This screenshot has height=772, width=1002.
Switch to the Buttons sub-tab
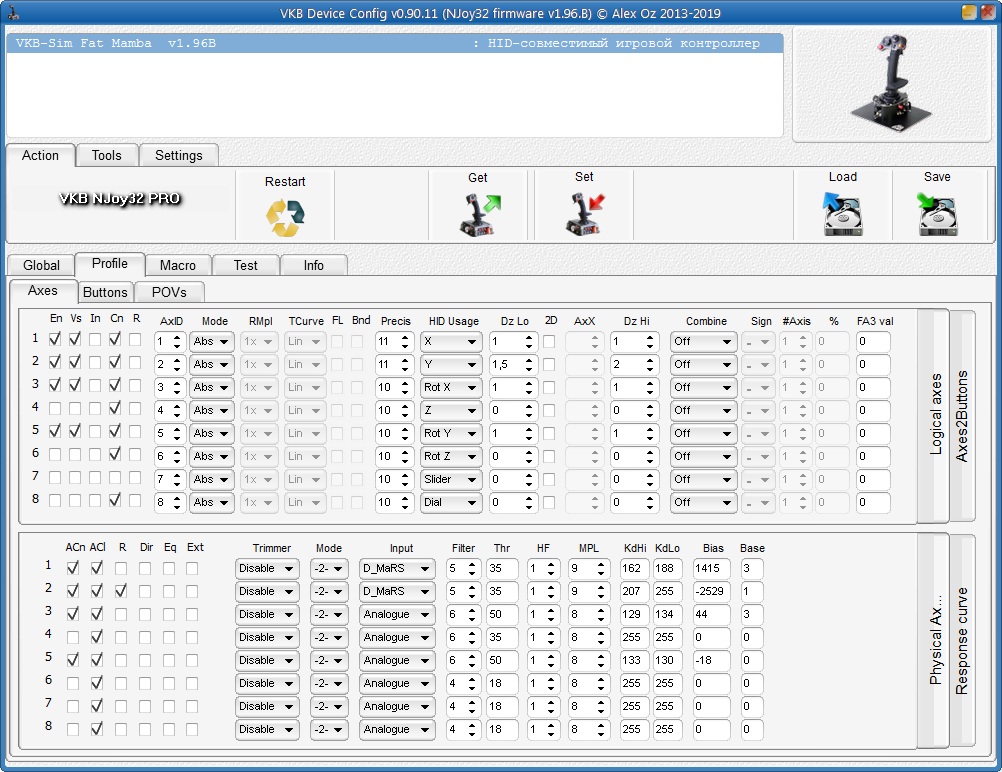point(105,292)
